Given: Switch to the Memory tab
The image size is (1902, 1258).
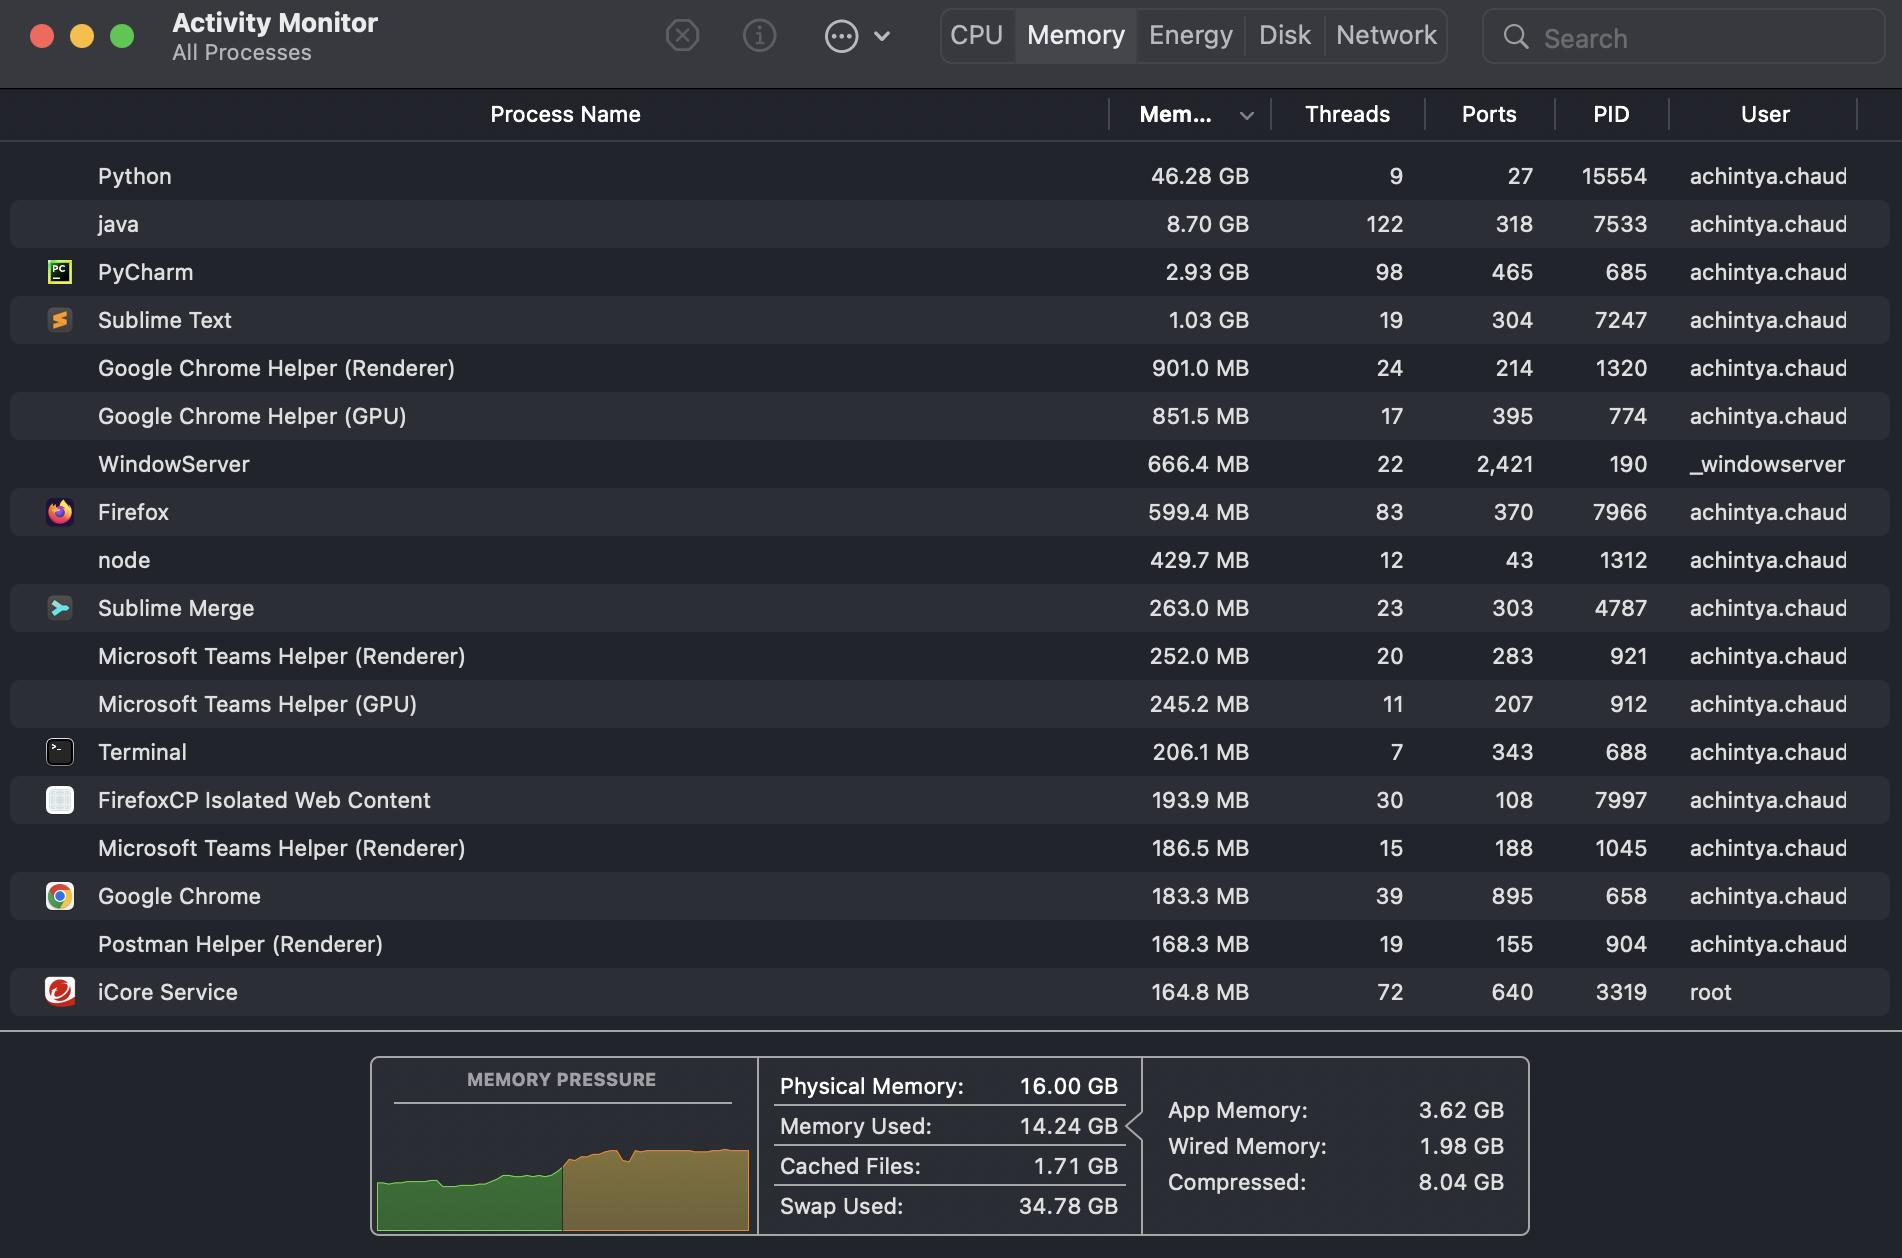Looking at the screenshot, I should pos(1076,35).
